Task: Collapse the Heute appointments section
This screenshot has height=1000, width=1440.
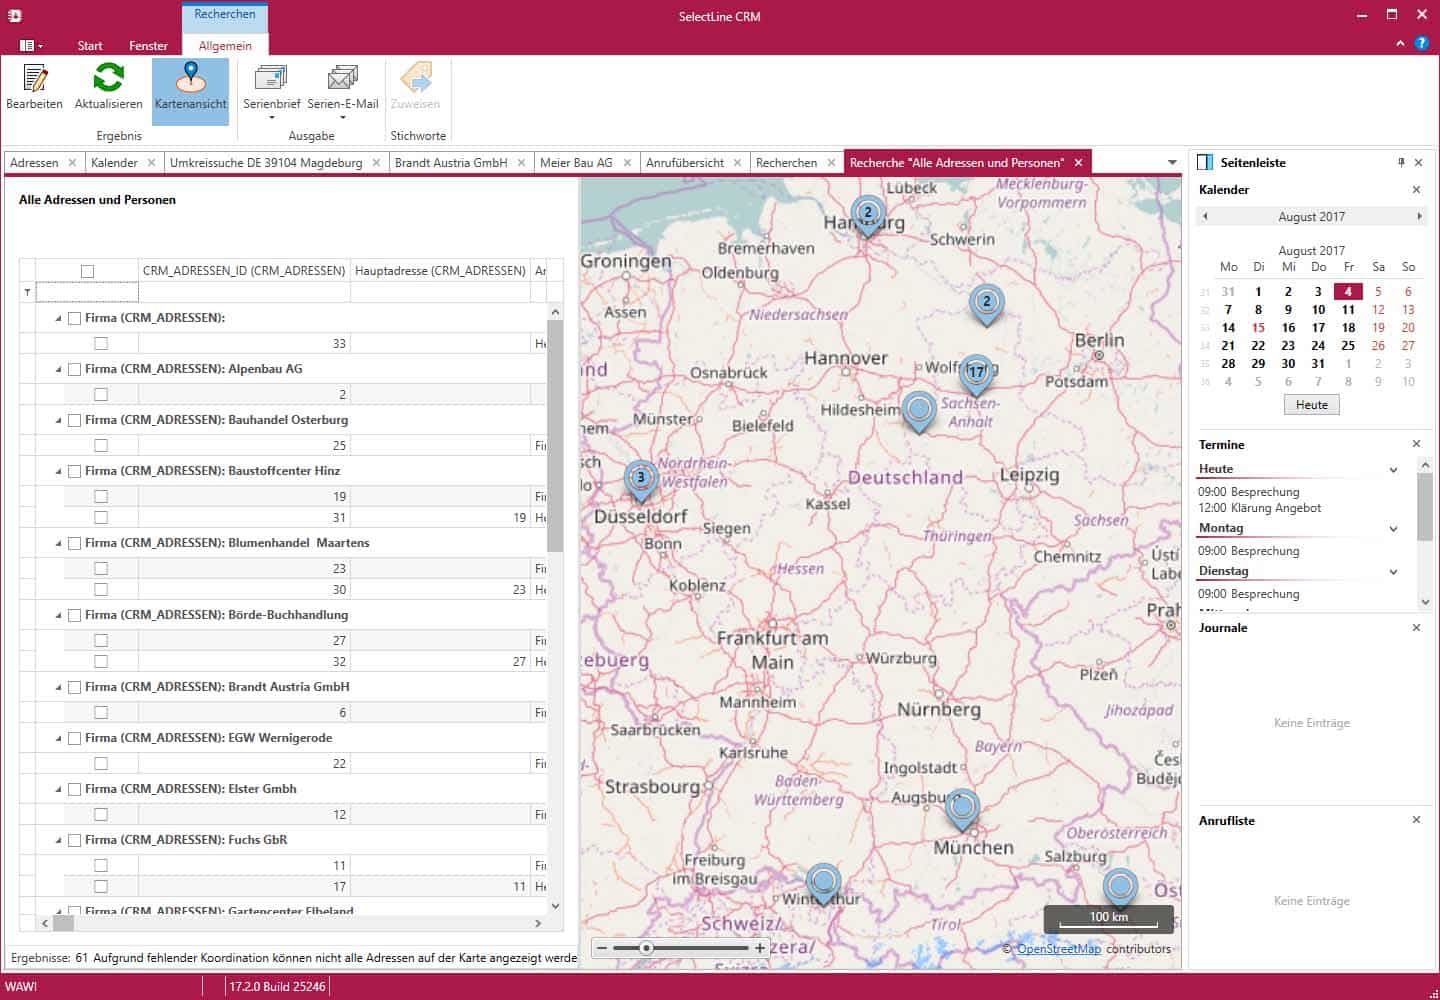Action: click(1393, 469)
